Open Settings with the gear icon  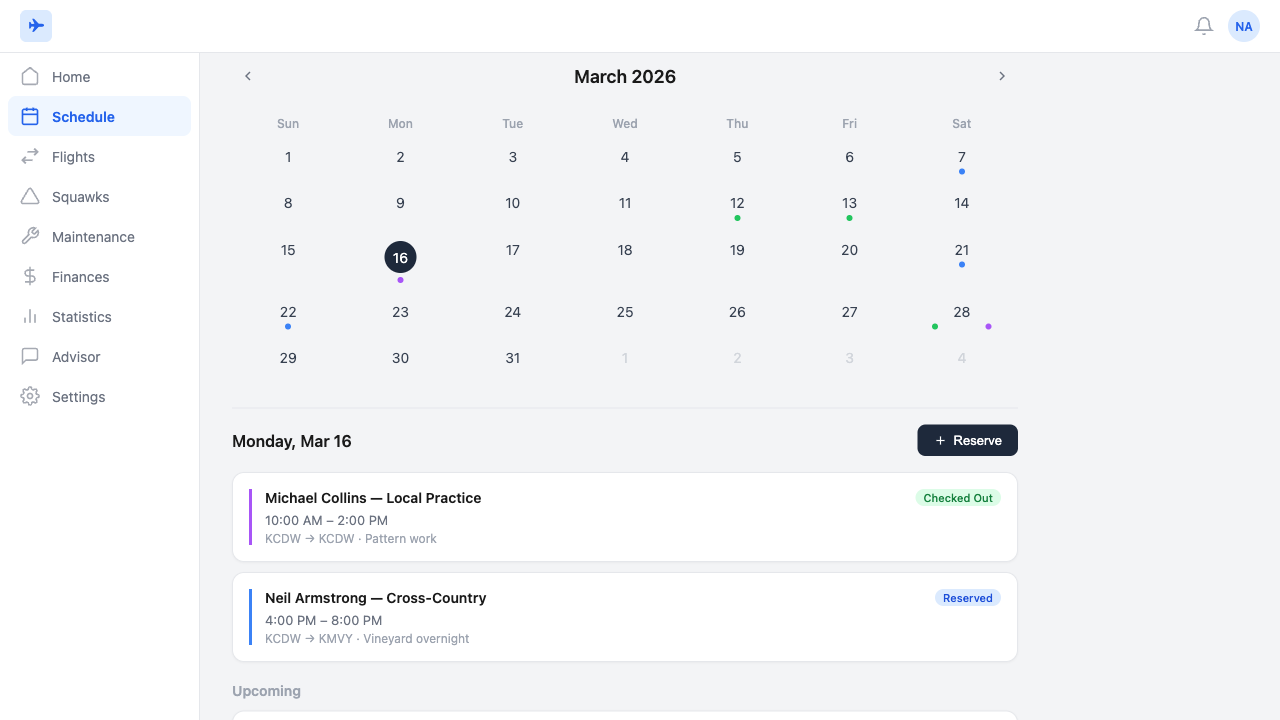31,396
